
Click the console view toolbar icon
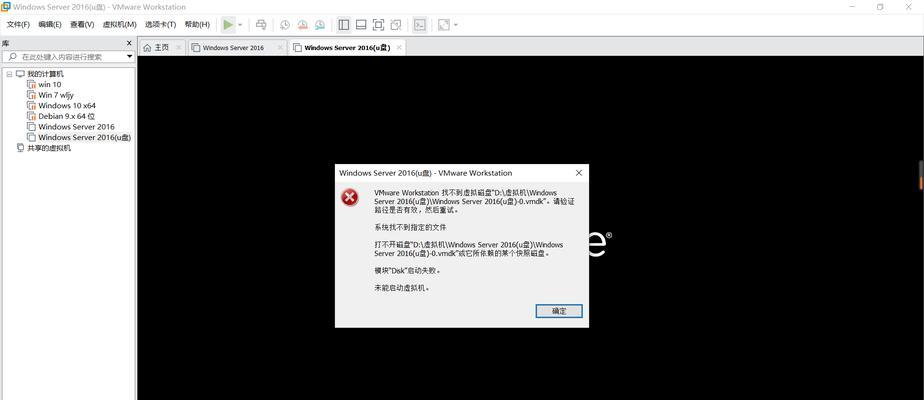[420, 25]
